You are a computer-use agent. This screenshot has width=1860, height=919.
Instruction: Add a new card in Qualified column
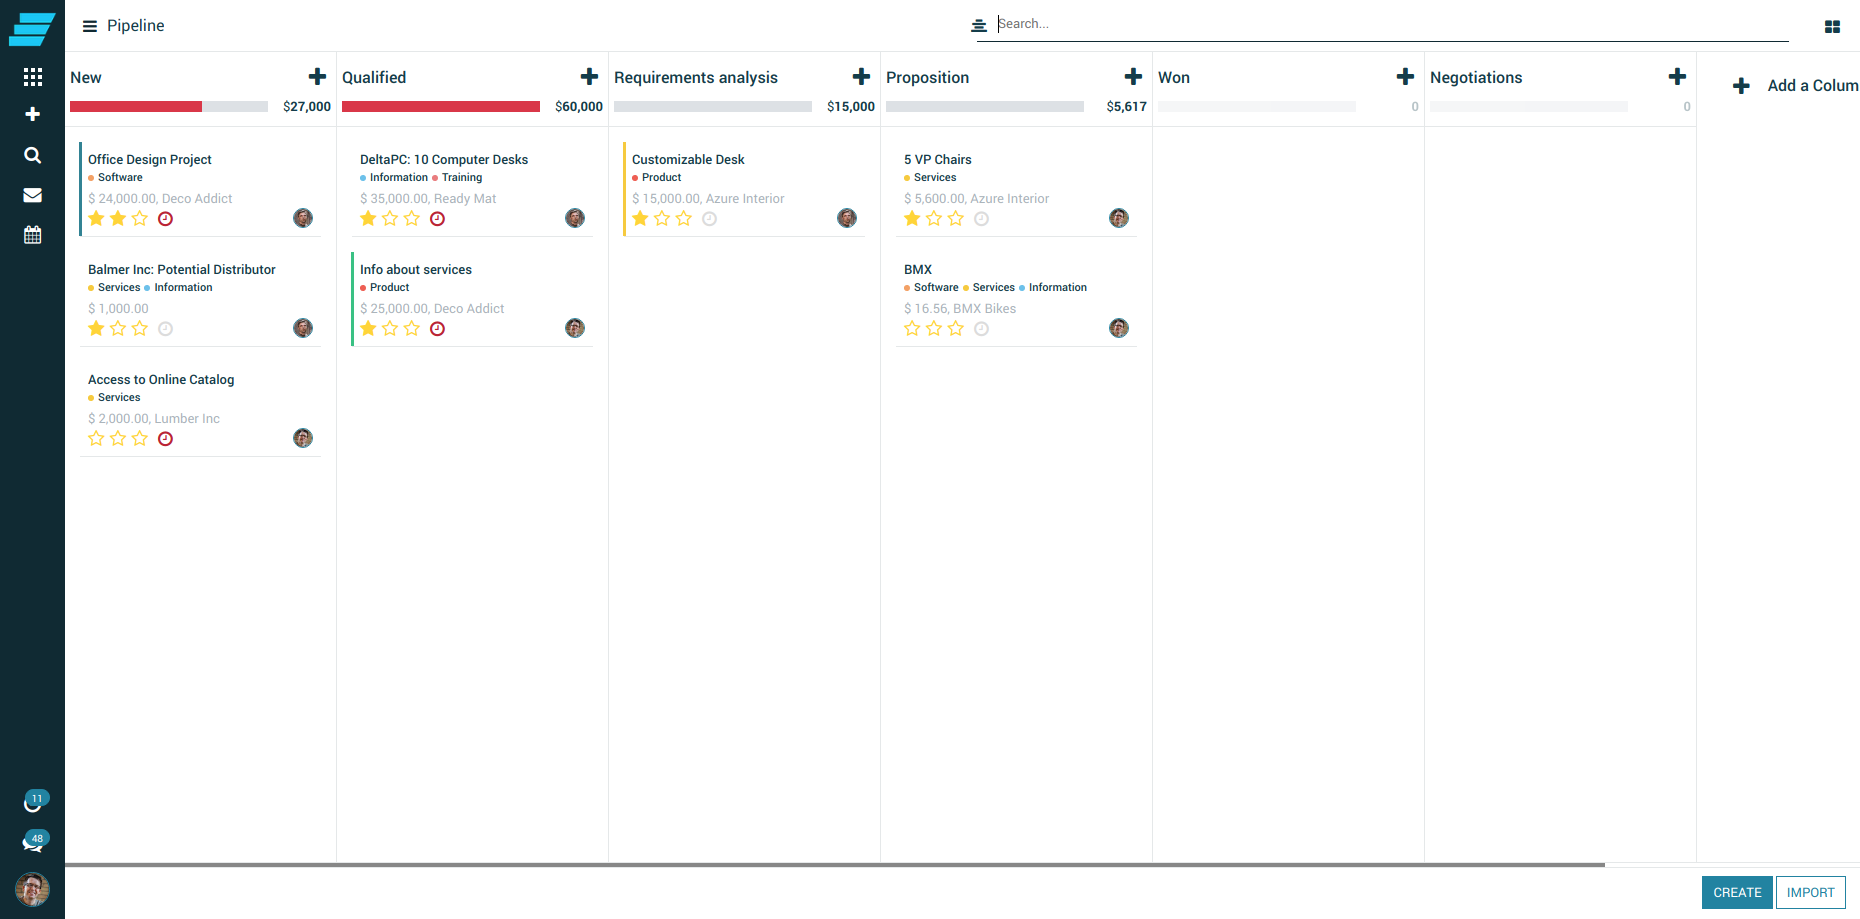589,77
